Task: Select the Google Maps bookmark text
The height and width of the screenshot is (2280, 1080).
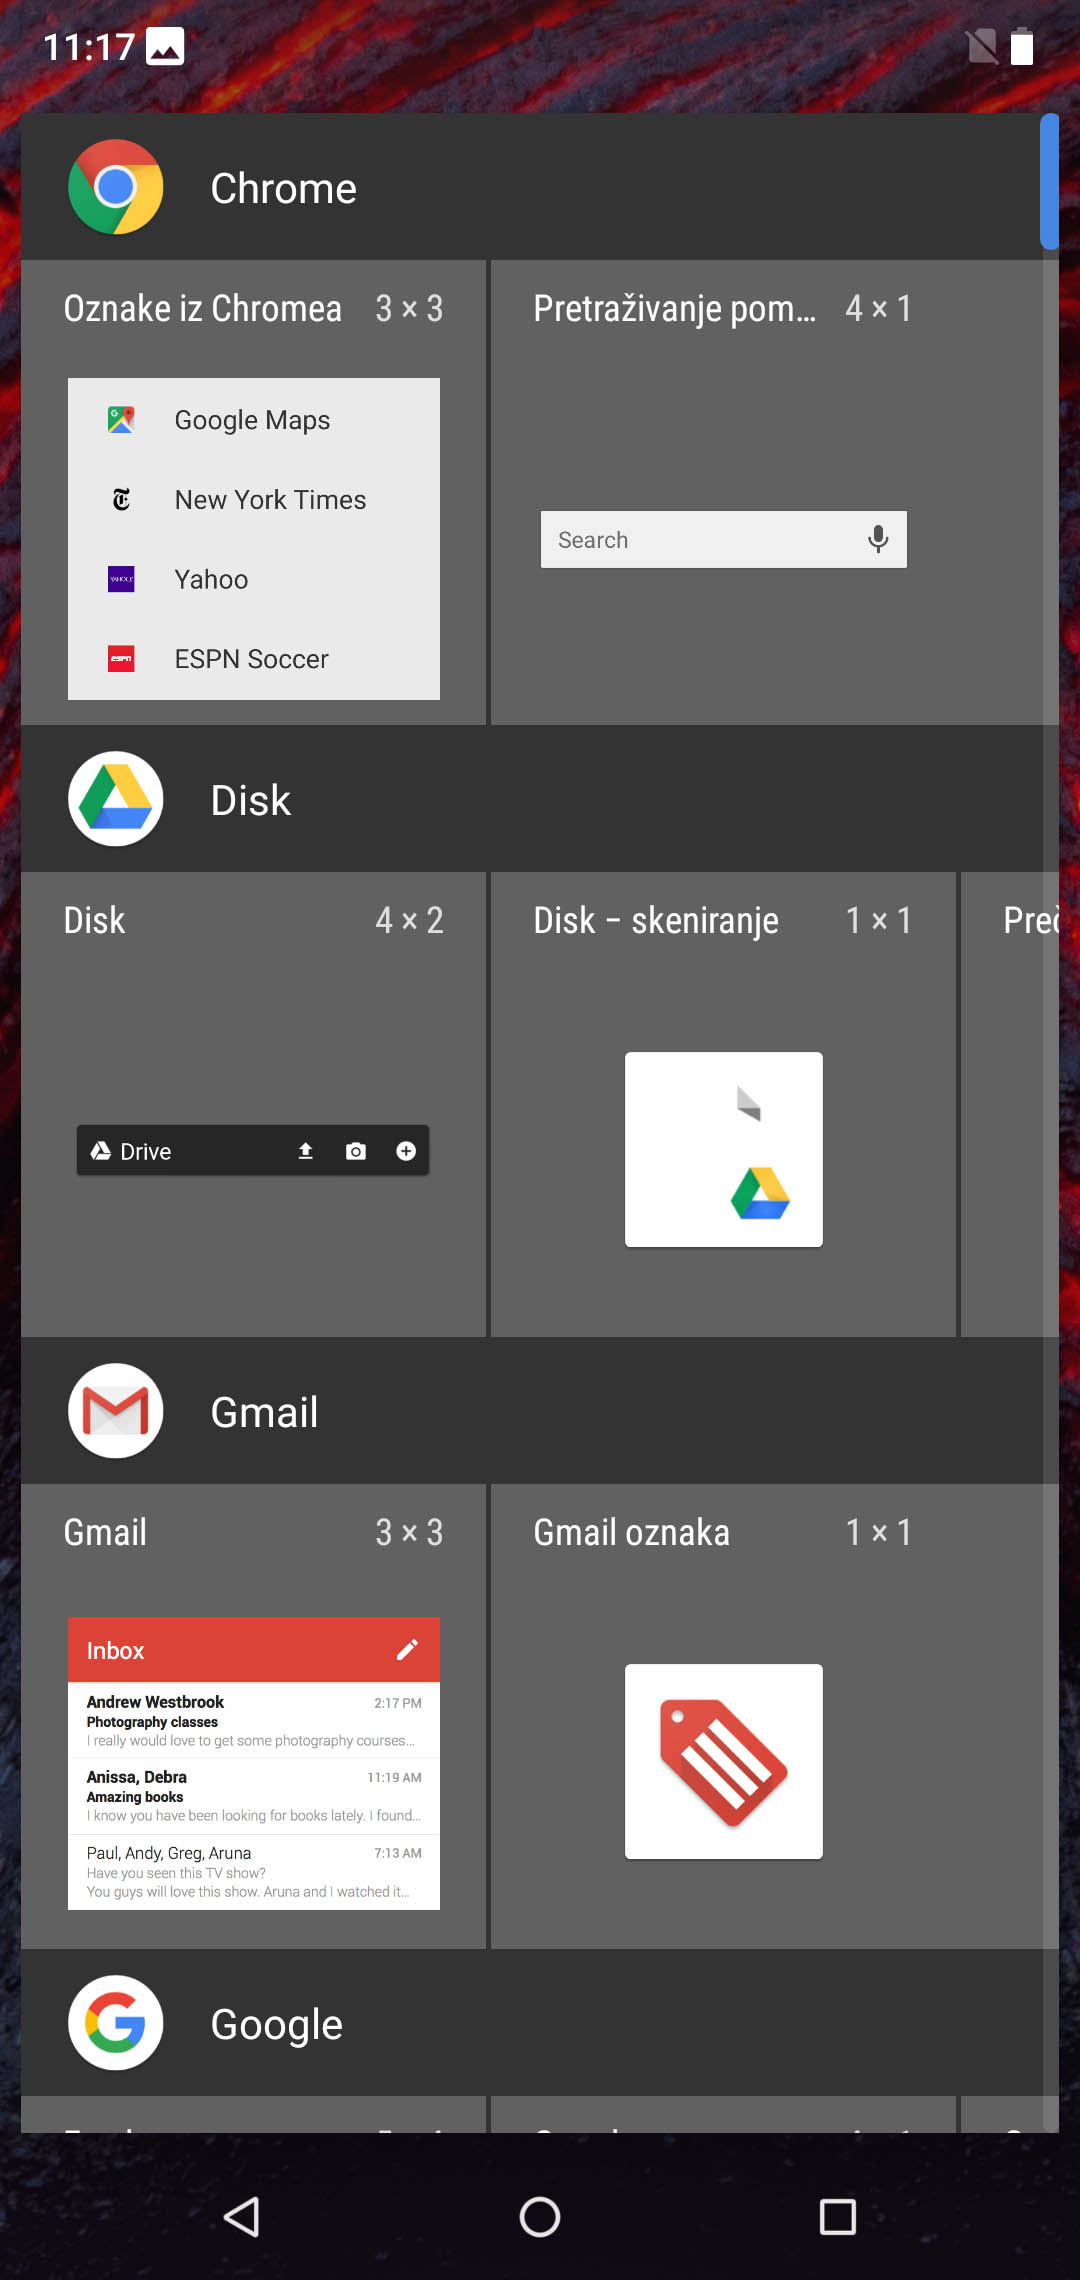Action: 252,420
